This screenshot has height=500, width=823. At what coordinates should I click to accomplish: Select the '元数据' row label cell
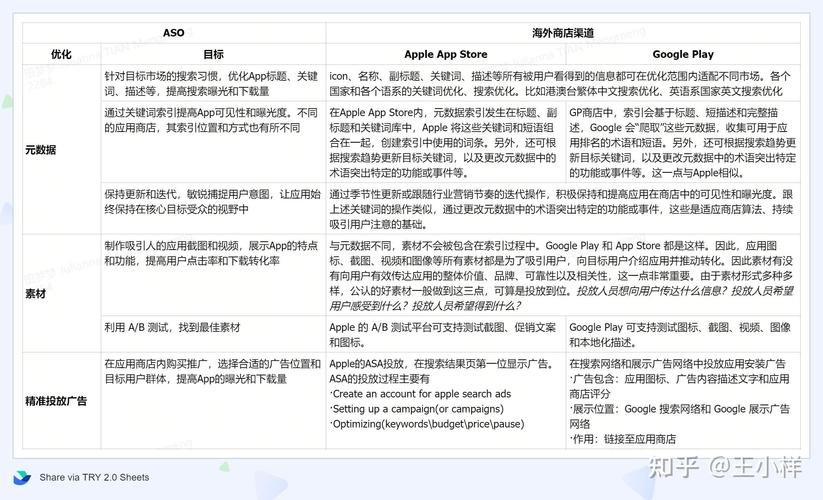click(61, 150)
